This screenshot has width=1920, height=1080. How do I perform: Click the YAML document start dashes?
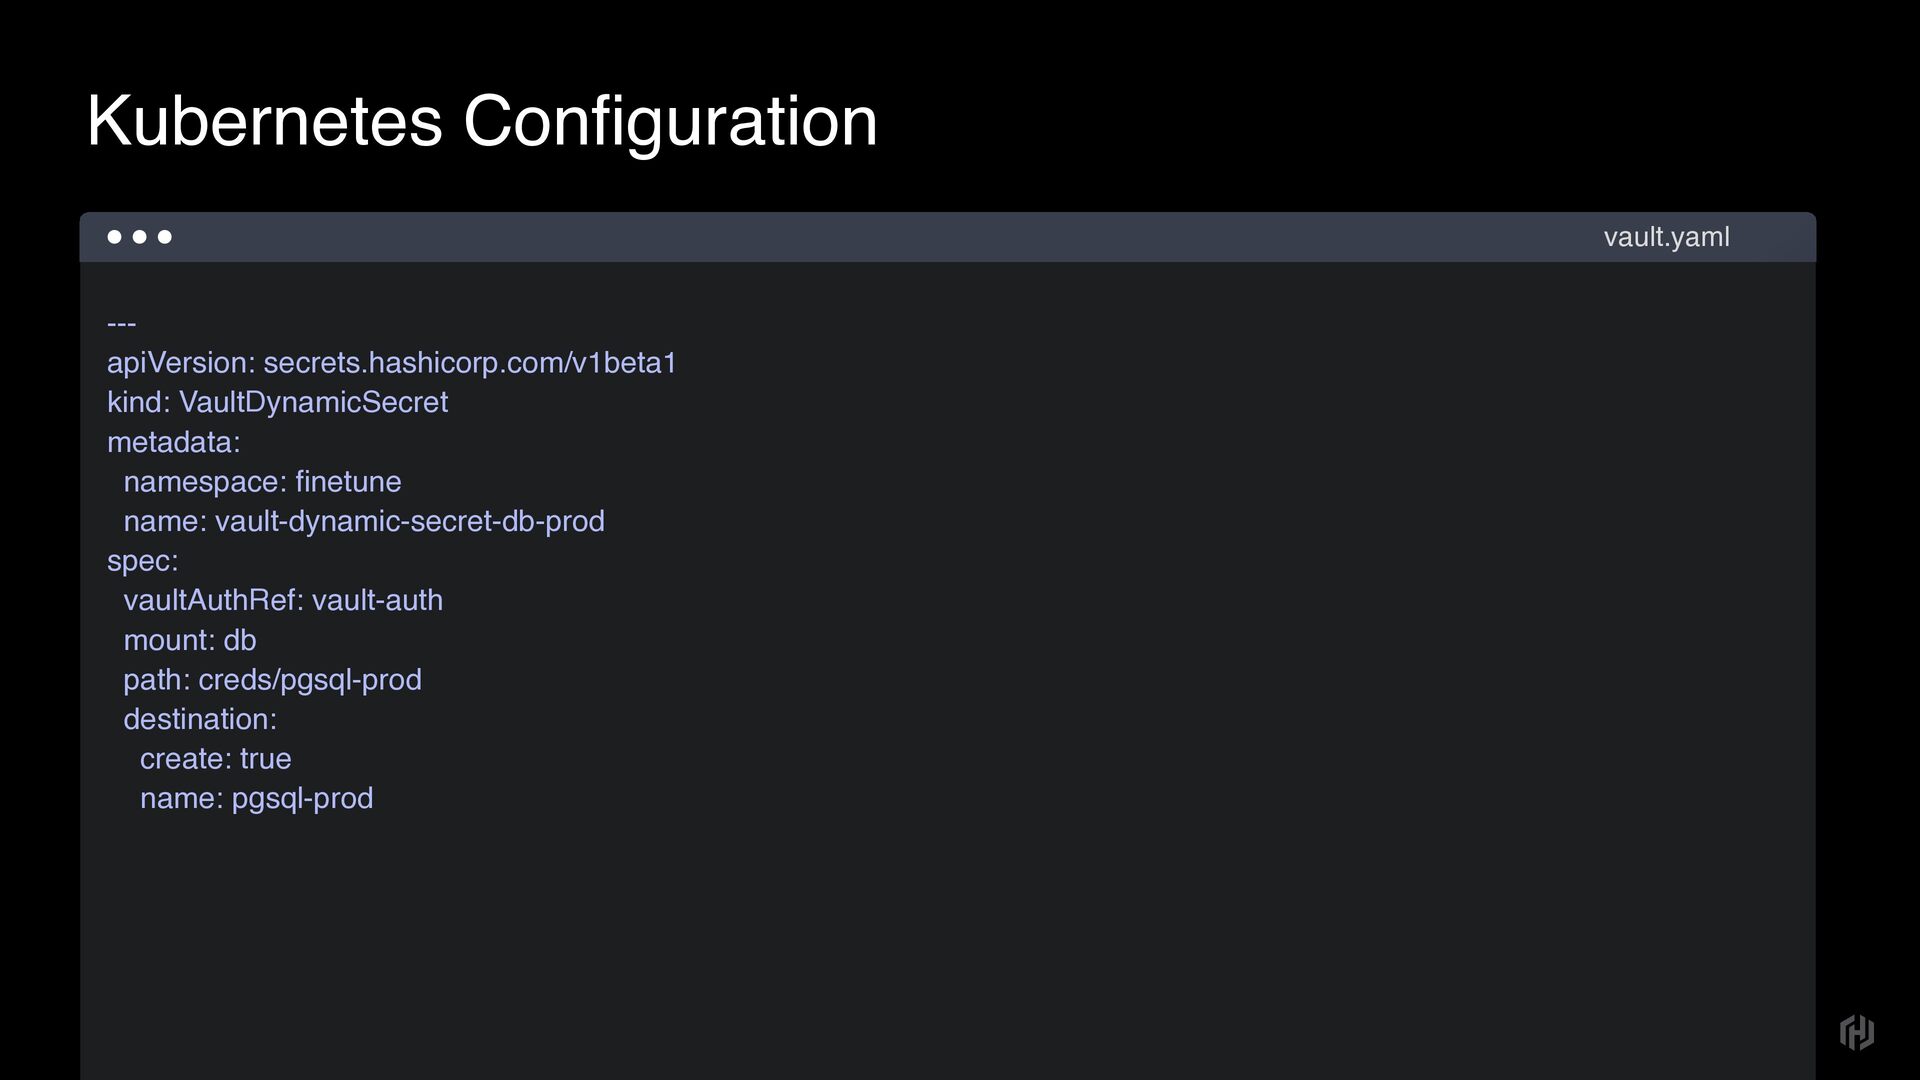[x=121, y=323]
